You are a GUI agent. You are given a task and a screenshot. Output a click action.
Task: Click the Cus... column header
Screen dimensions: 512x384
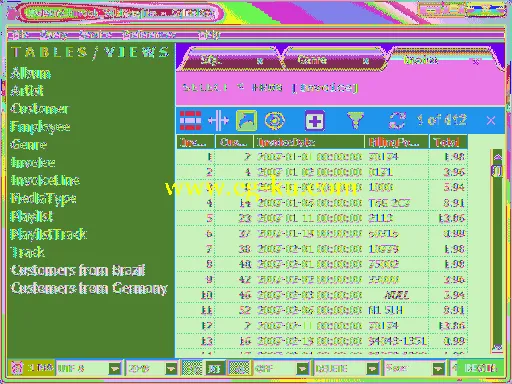tap(234, 142)
